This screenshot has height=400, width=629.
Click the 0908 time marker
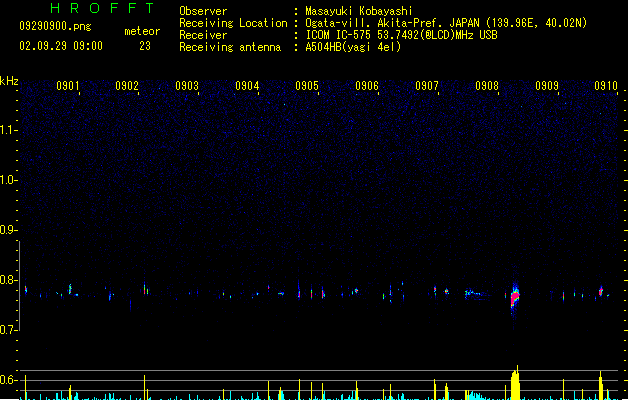click(487, 86)
